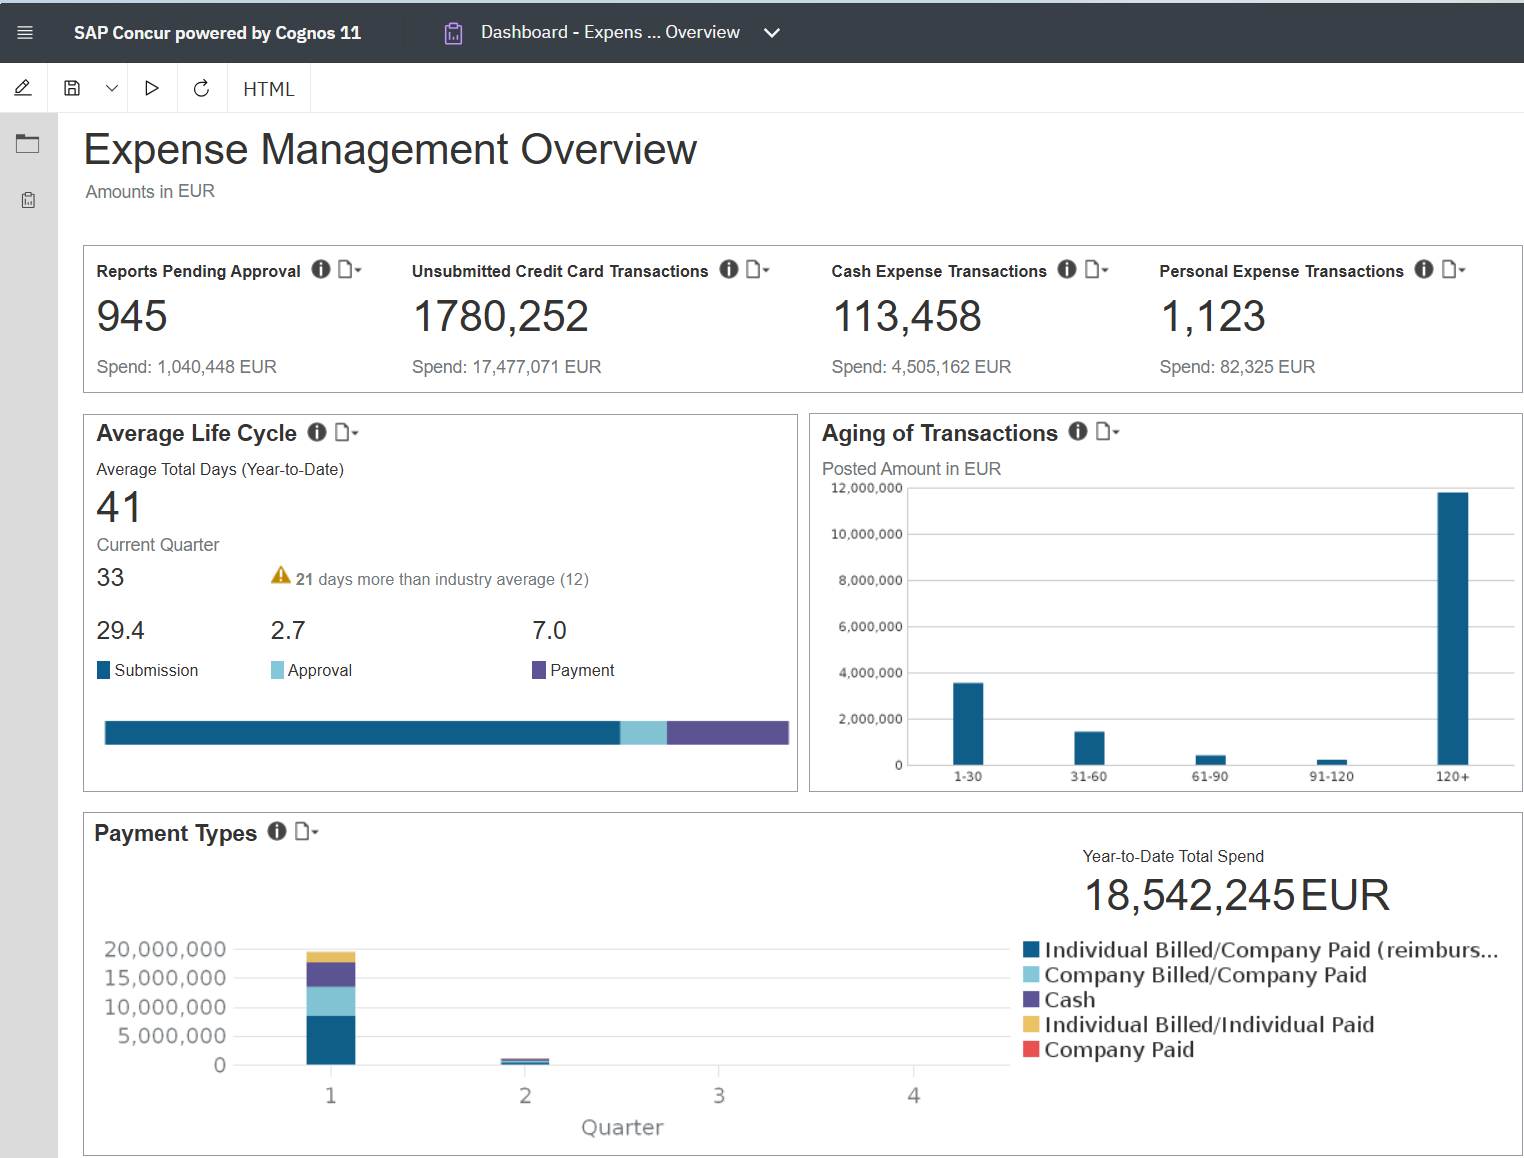This screenshot has width=1524, height=1158.
Task: Click the 120+ aging bar
Action: point(1452,628)
